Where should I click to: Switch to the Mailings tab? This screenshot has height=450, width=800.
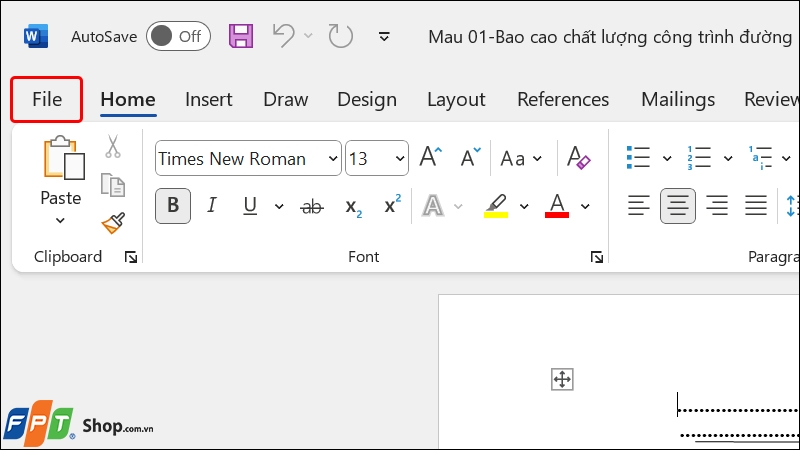(678, 99)
